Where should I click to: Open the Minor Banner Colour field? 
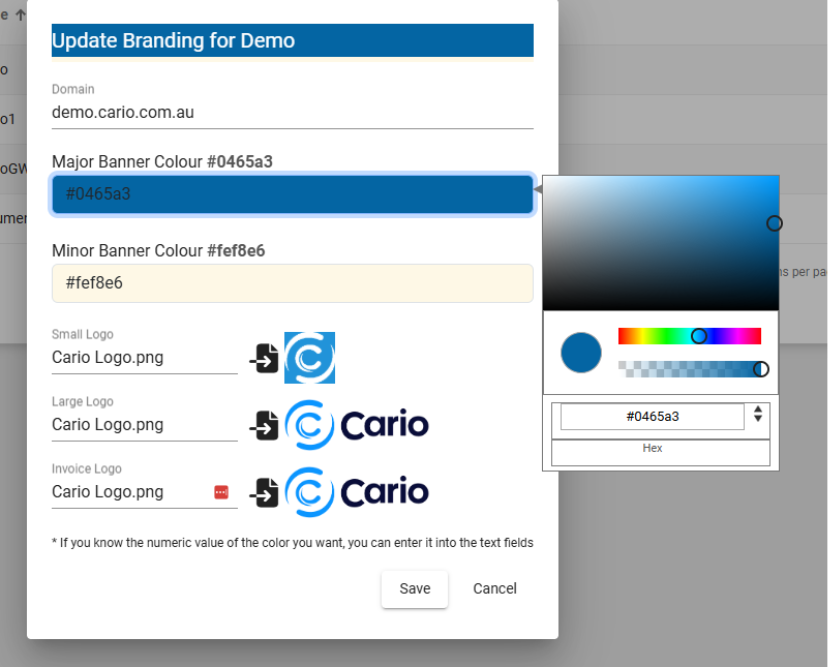click(292, 283)
